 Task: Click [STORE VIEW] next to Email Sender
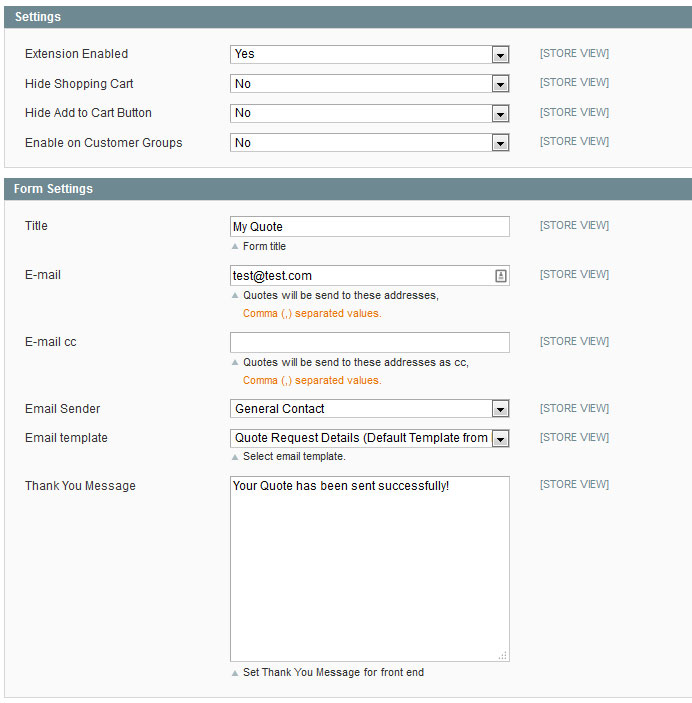(574, 408)
